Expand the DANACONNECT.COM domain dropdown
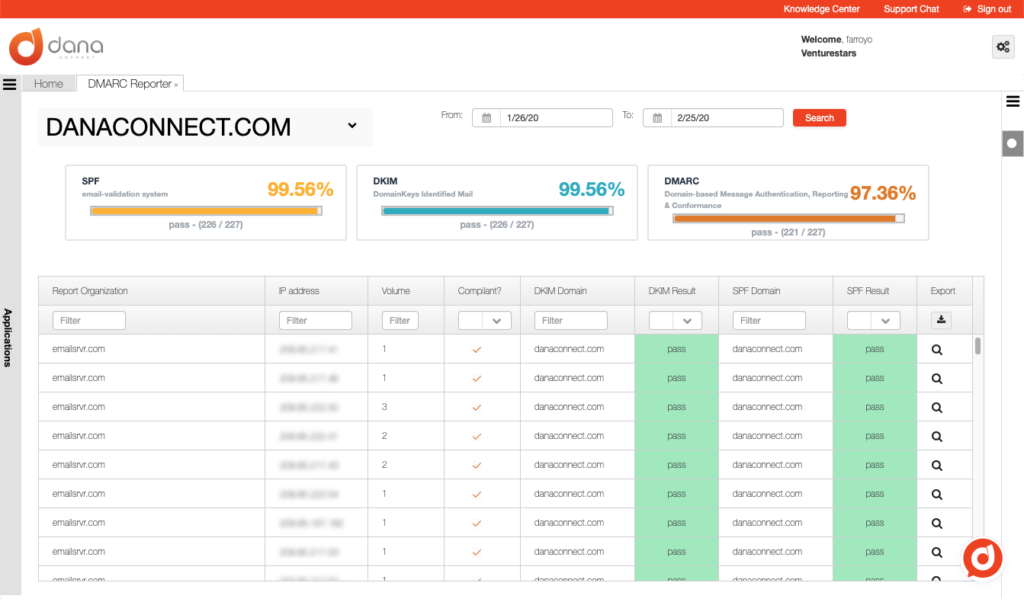 (352, 125)
